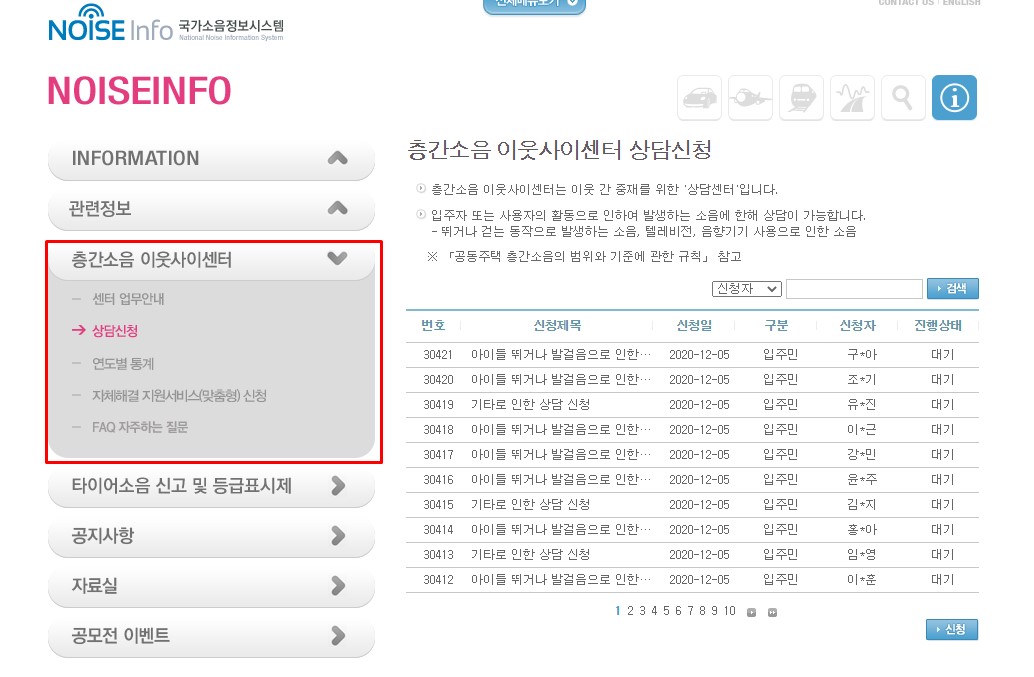Collapse the INFORMATION section
The image size is (1034, 677).
click(x=211, y=158)
